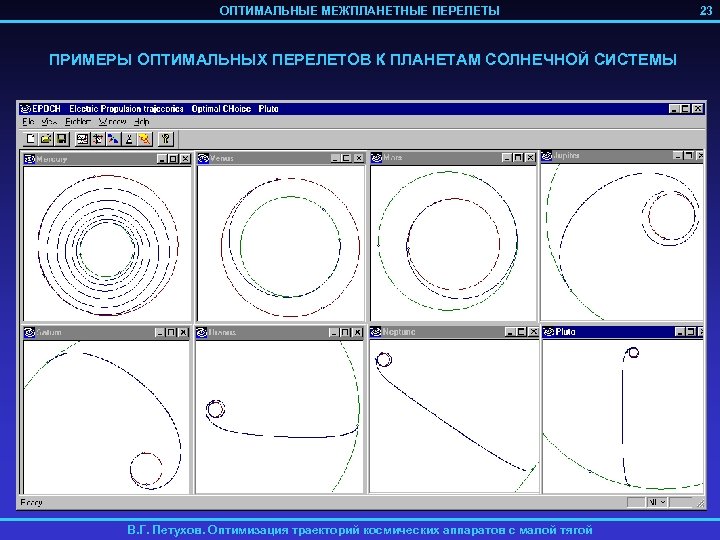Minimize the Mars window
720x540 pixels.
click(507, 158)
